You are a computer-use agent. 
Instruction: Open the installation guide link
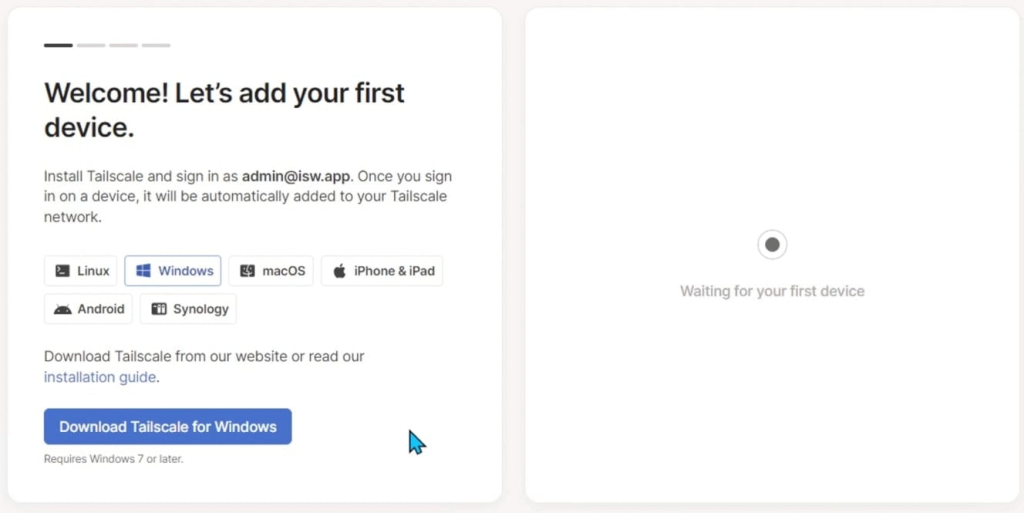pyautogui.click(x=100, y=377)
